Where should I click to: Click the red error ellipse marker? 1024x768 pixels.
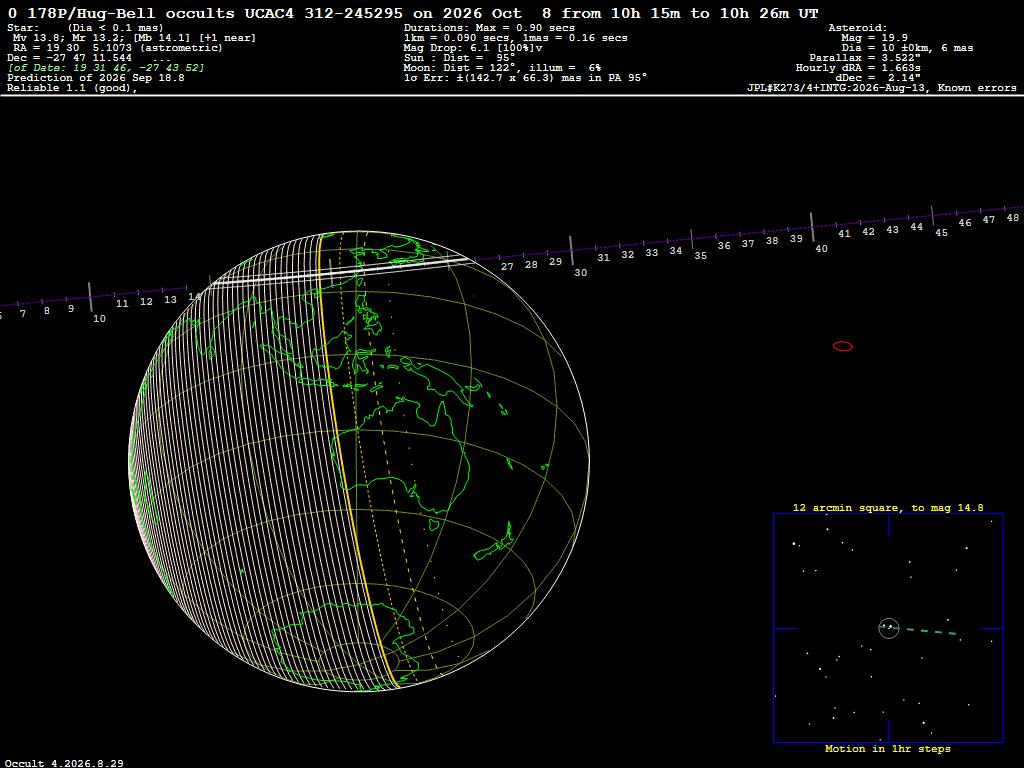click(842, 346)
